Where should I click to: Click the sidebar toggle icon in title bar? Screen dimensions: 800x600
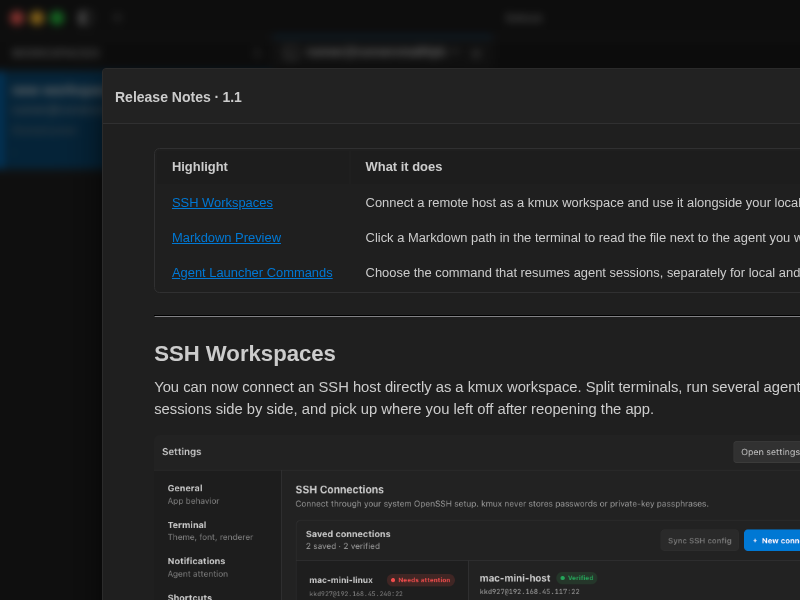(83, 18)
